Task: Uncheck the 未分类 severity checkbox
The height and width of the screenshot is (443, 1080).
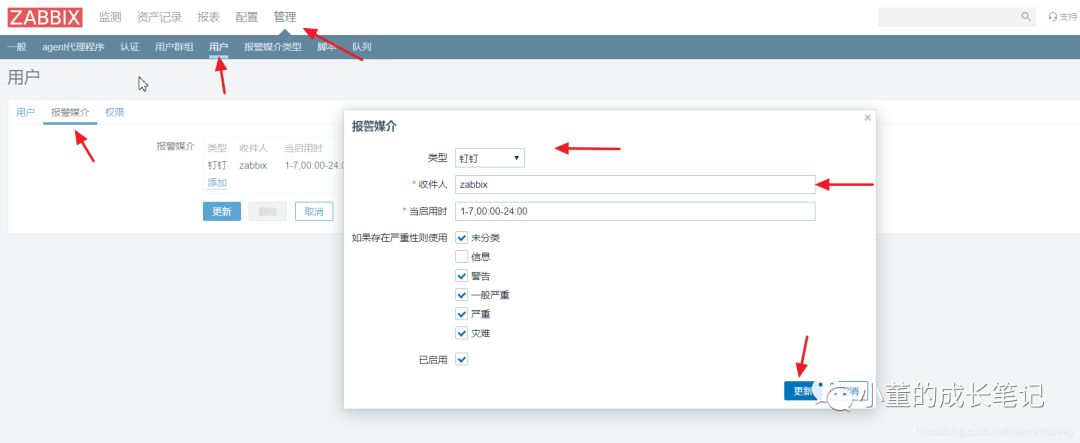Action: [x=461, y=238]
